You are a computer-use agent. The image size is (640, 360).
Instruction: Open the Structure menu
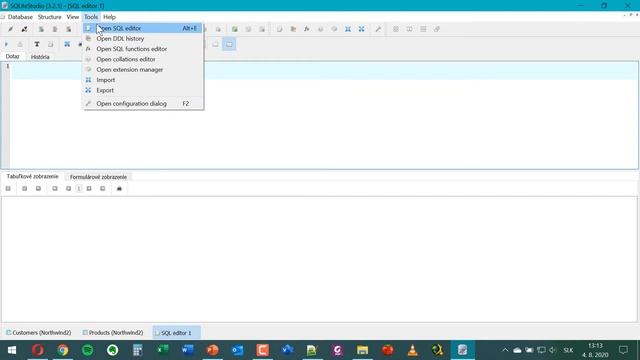(x=49, y=17)
